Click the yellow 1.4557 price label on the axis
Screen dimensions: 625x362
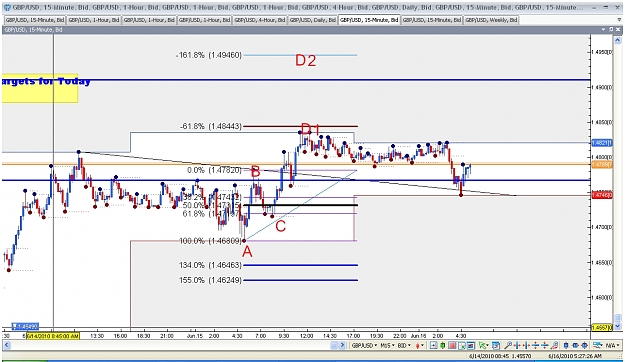(x=601, y=327)
